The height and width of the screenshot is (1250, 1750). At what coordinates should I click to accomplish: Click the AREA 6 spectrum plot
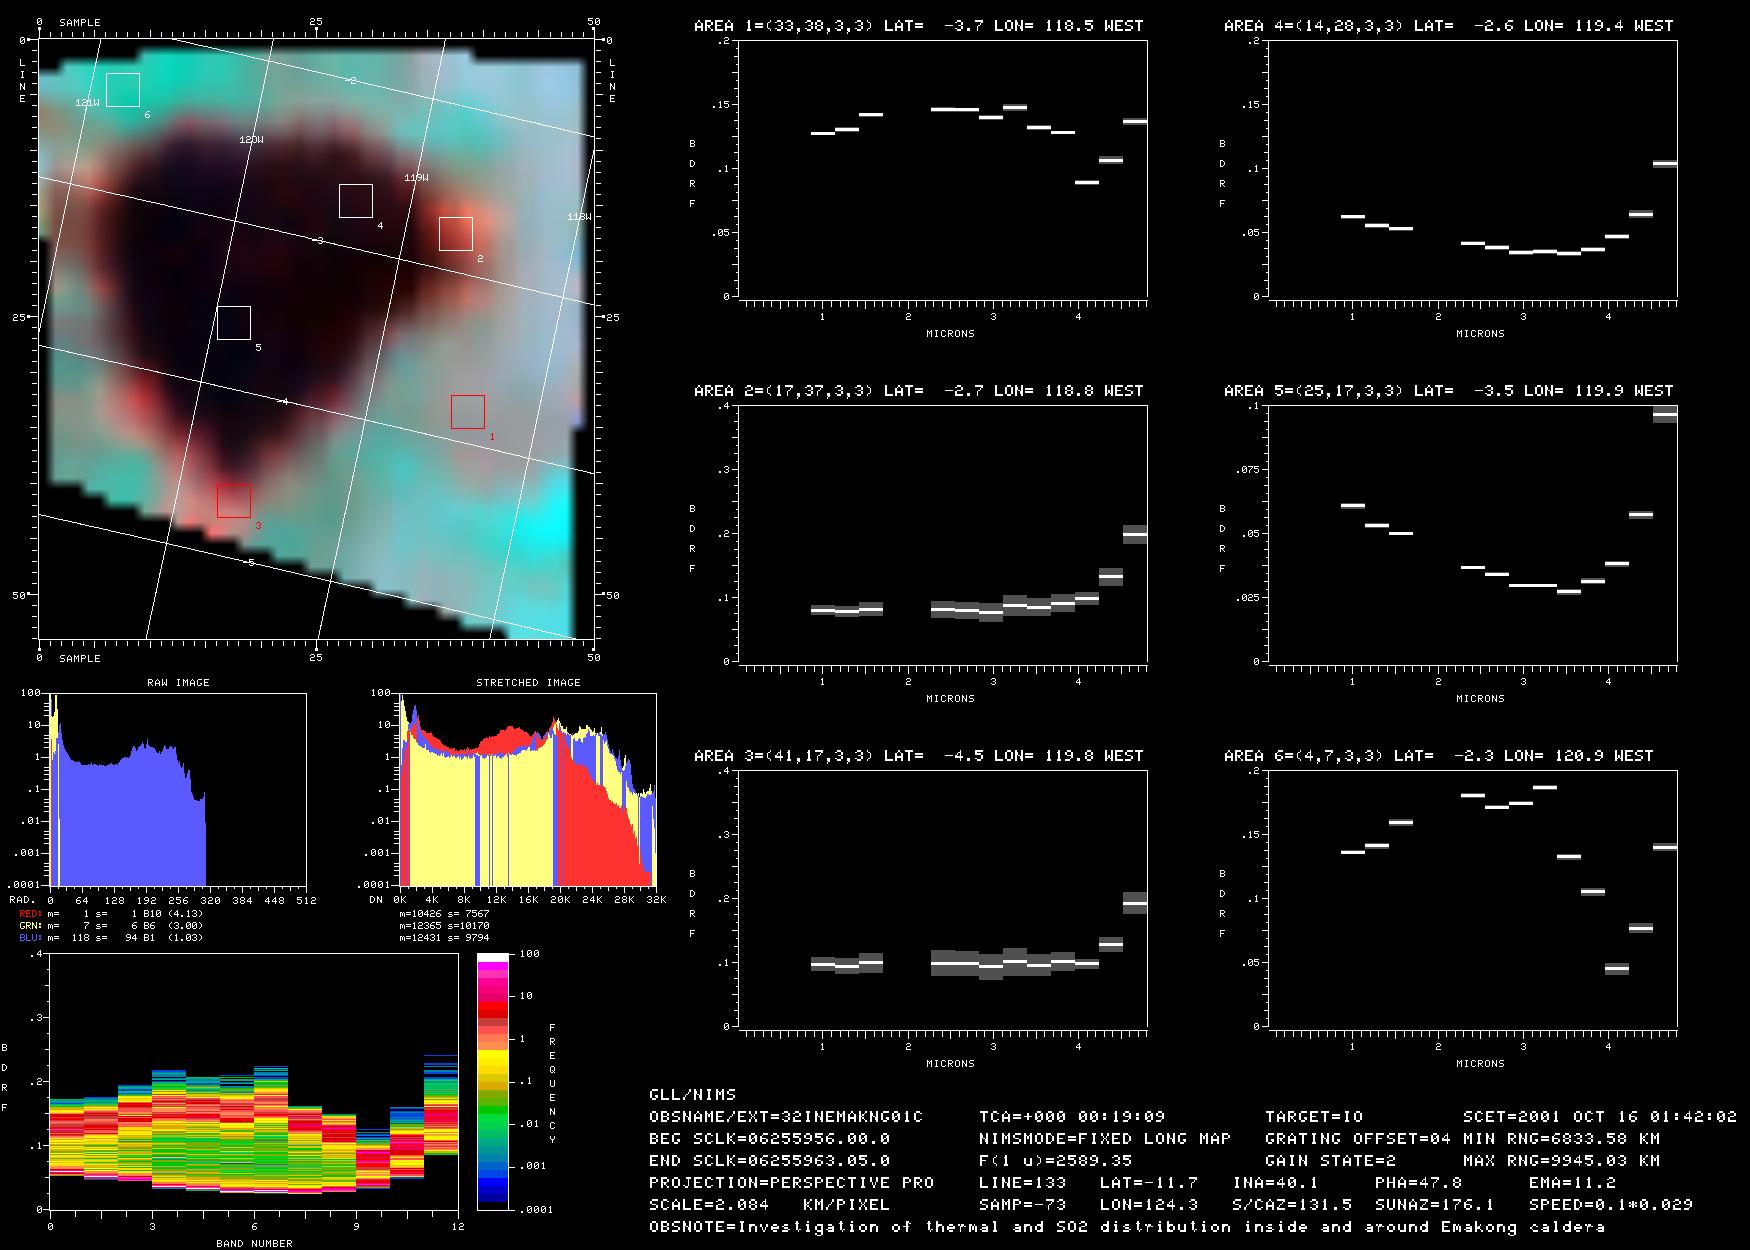click(1473, 899)
